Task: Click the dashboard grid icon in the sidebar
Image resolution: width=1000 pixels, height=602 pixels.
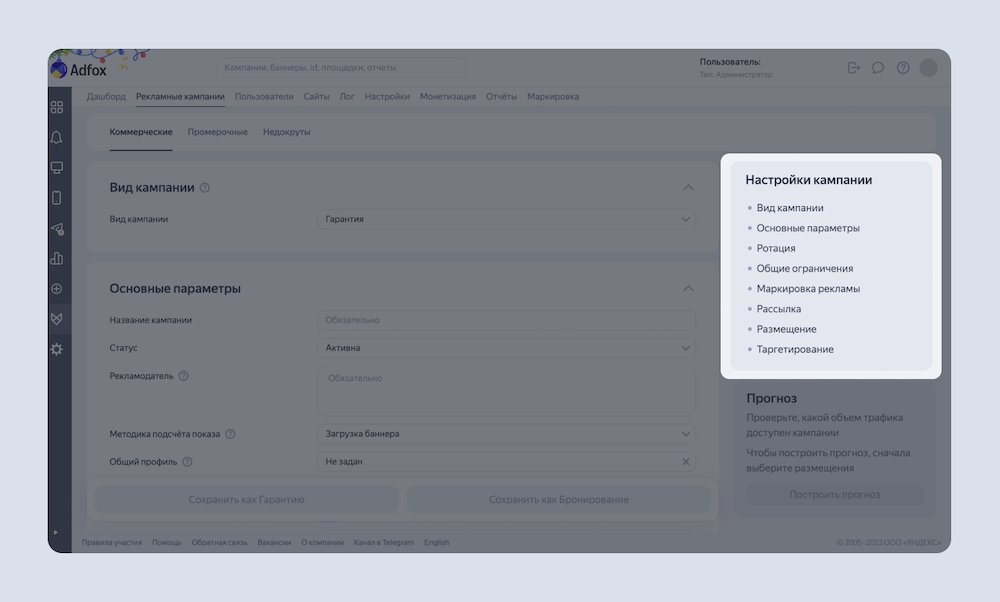Action: coord(57,107)
